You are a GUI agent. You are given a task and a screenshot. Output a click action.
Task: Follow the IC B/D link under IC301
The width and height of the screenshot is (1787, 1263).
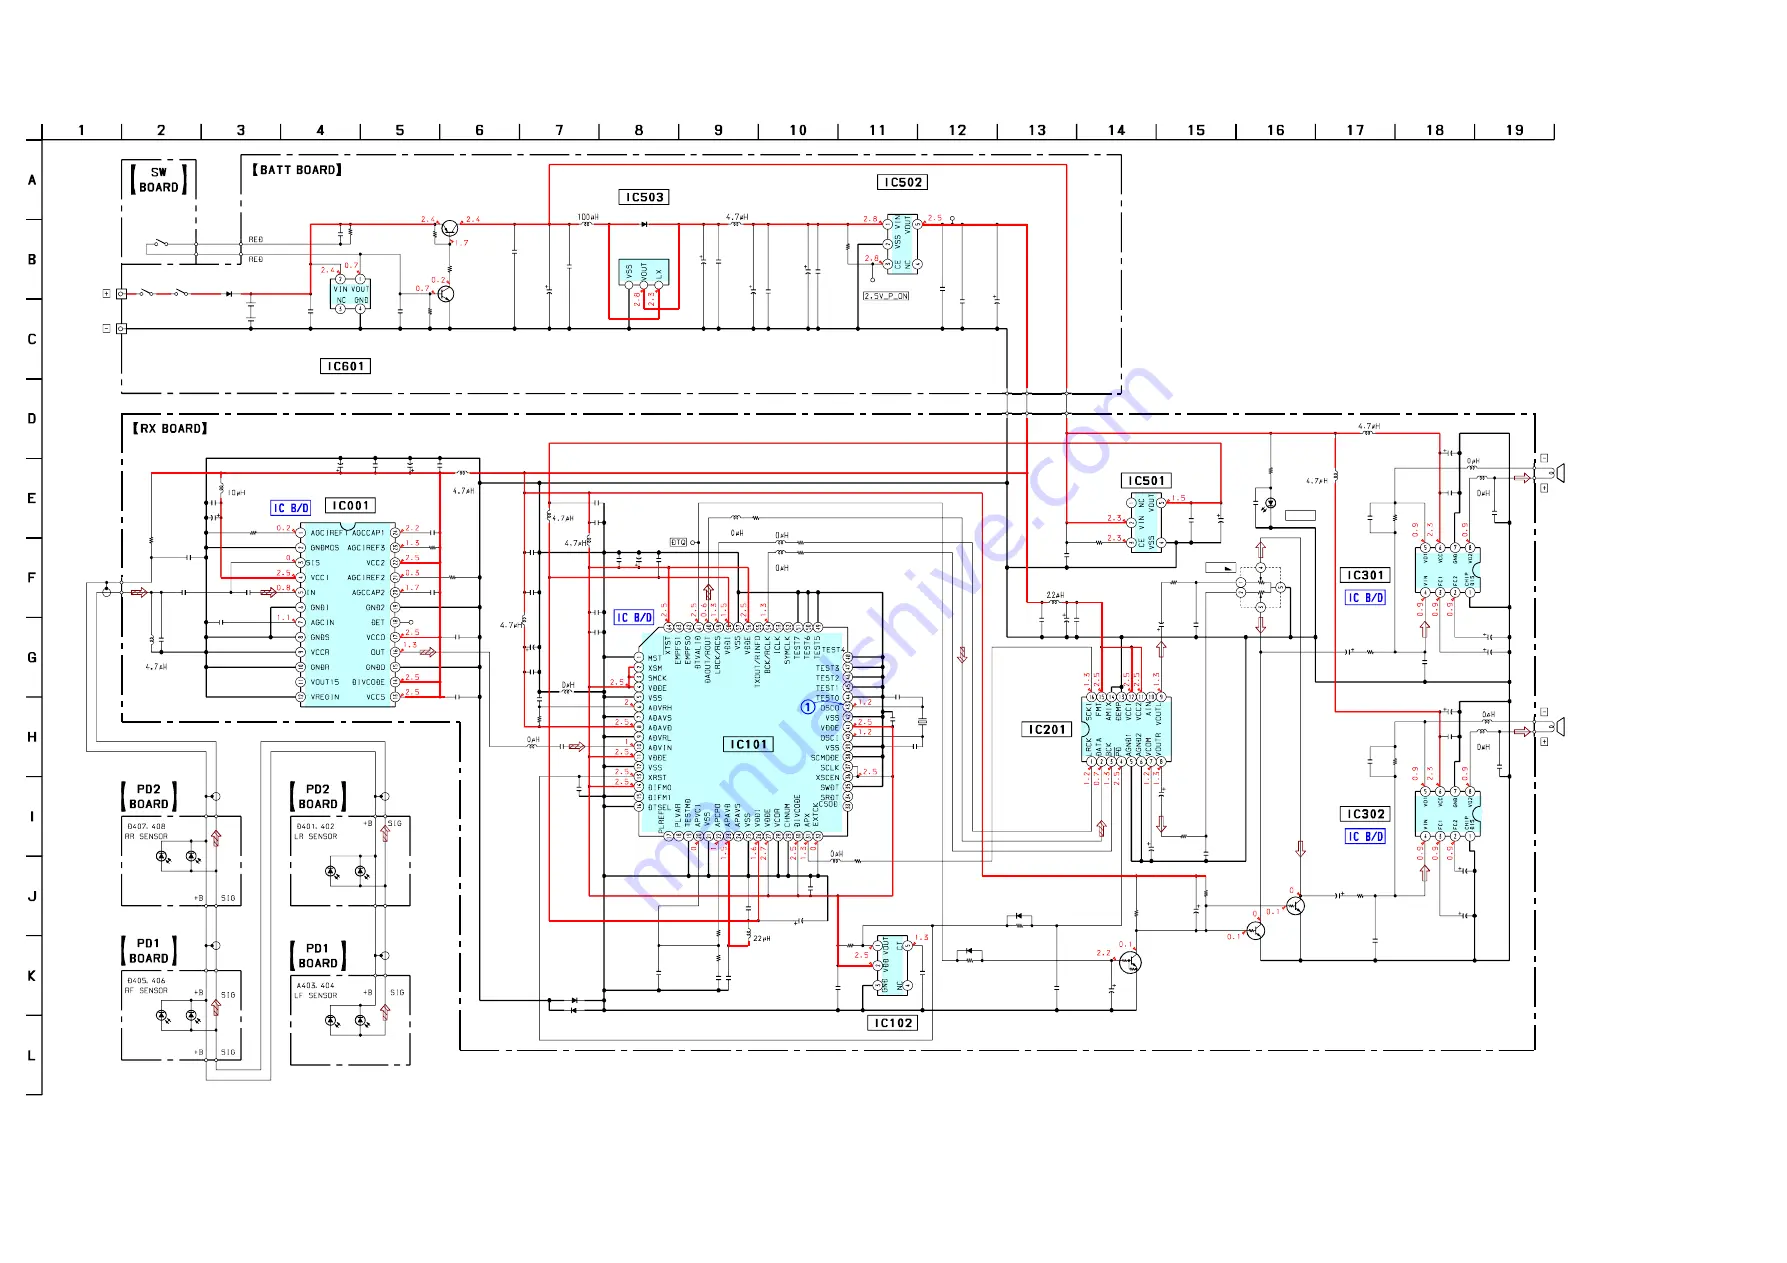pyautogui.click(x=1365, y=598)
